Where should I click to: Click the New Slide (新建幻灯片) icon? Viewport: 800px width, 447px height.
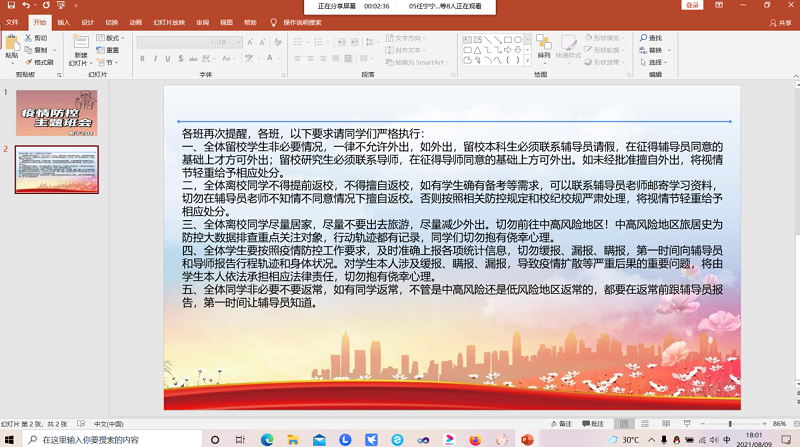point(80,43)
